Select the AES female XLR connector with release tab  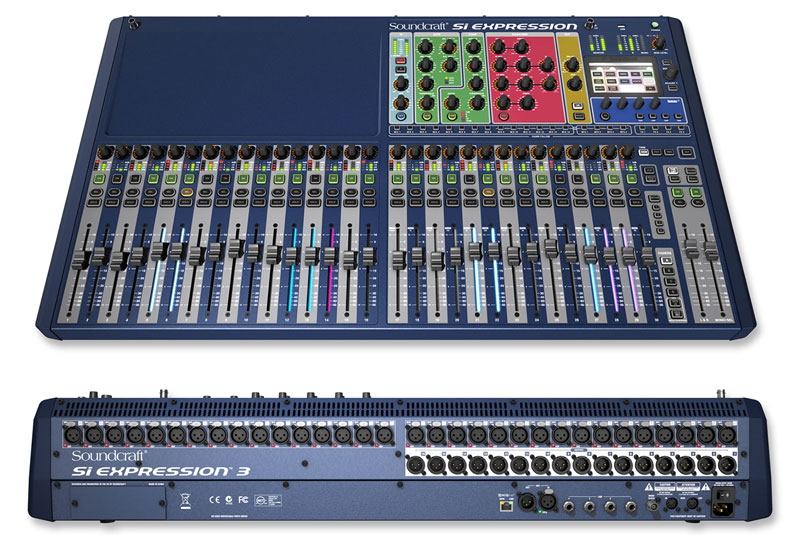547,502
